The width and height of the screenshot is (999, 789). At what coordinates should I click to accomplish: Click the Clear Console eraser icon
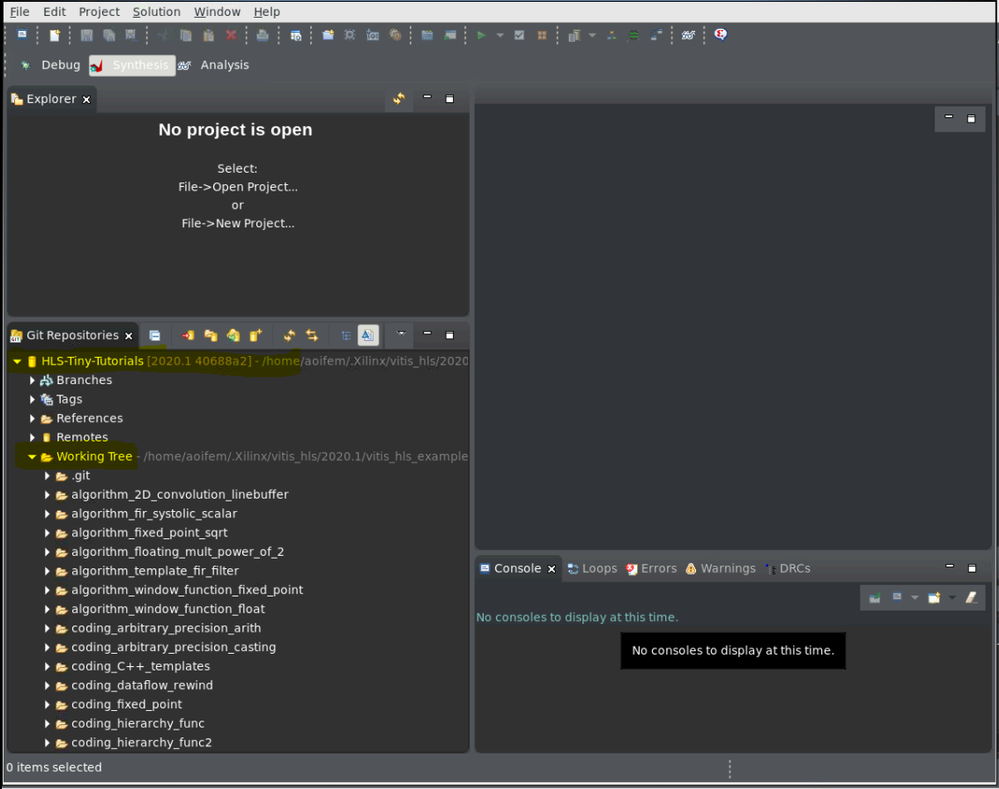970,598
